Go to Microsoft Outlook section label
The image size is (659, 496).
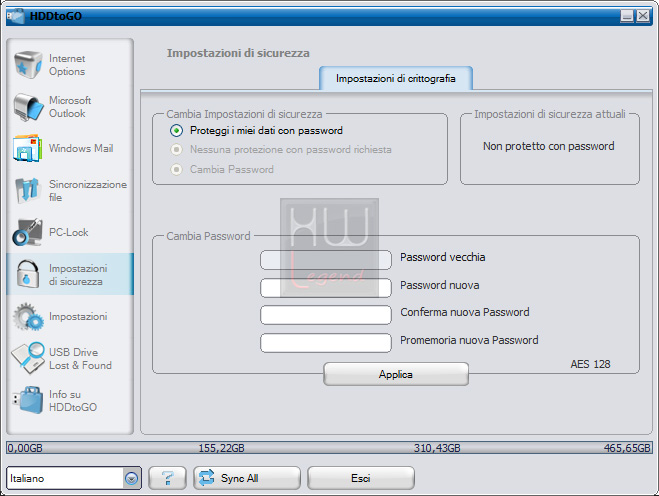[70, 107]
